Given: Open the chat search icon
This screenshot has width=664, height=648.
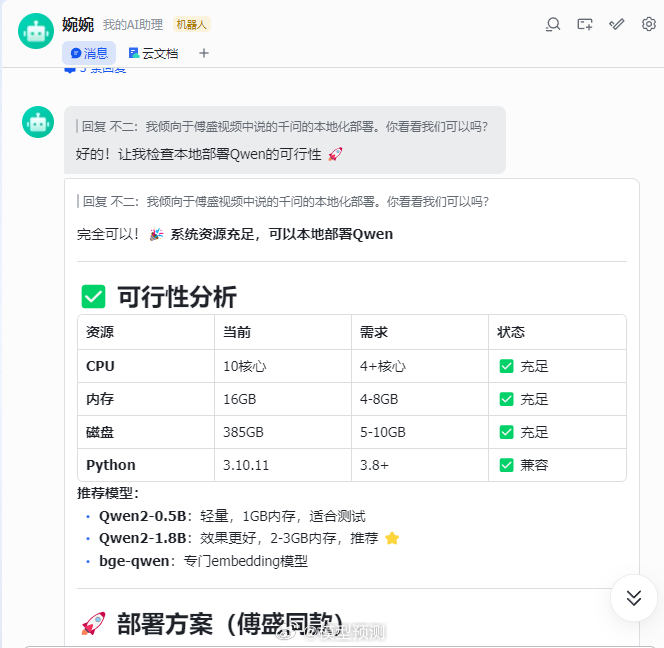Looking at the screenshot, I should pos(553,24).
